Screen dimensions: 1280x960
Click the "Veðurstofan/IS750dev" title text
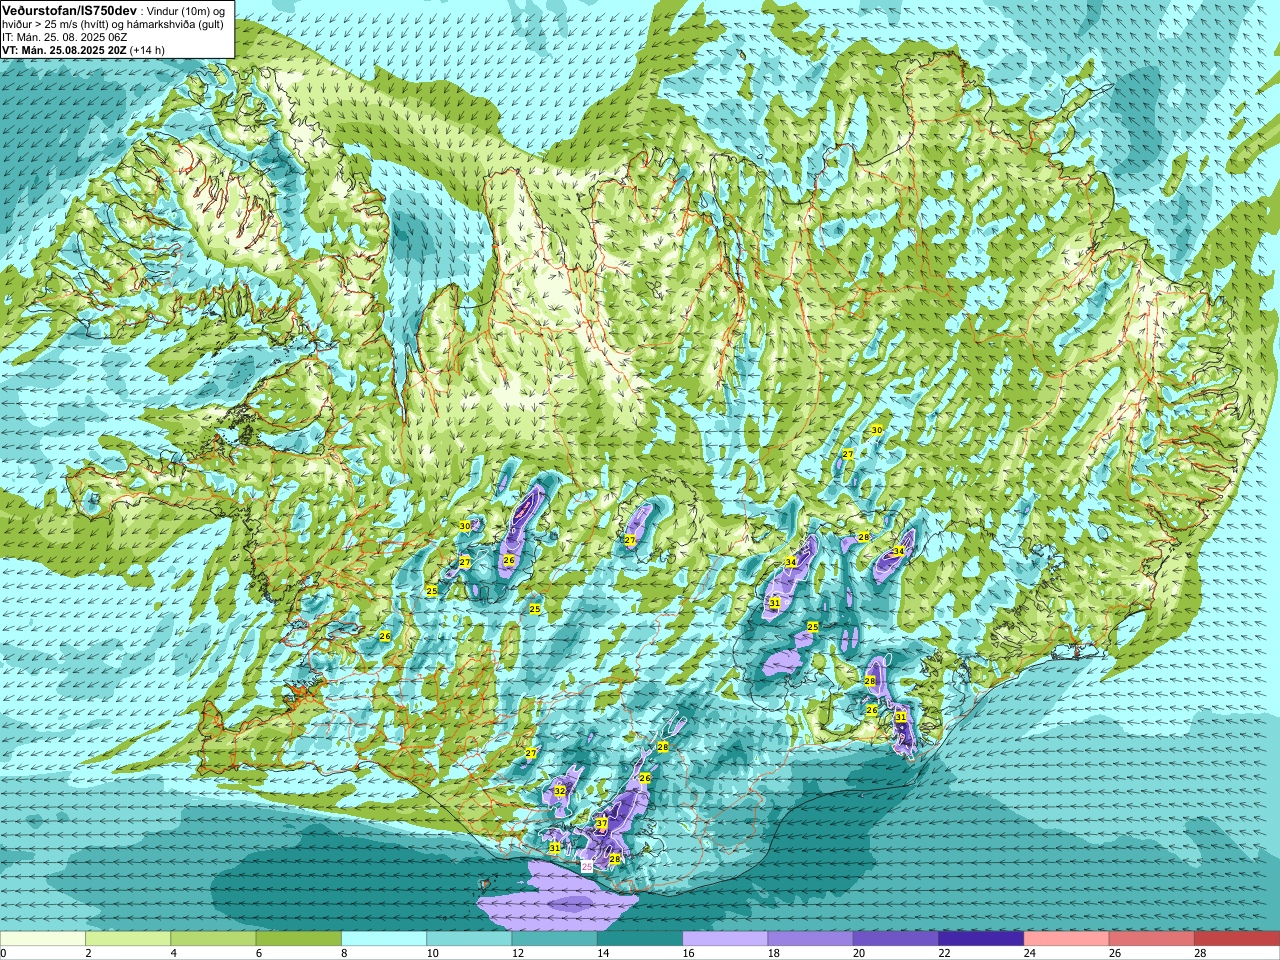click(70, 10)
